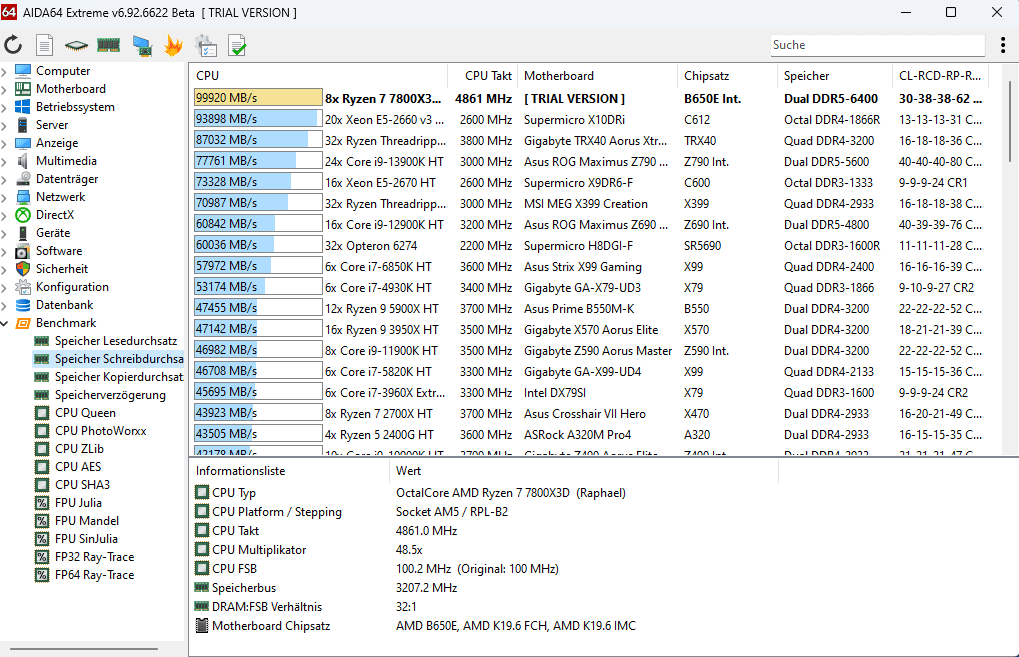The width and height of the screenshot is (1019, 657).
Task: Click the Netzwerk icon in sidebar
Action: 23,196
